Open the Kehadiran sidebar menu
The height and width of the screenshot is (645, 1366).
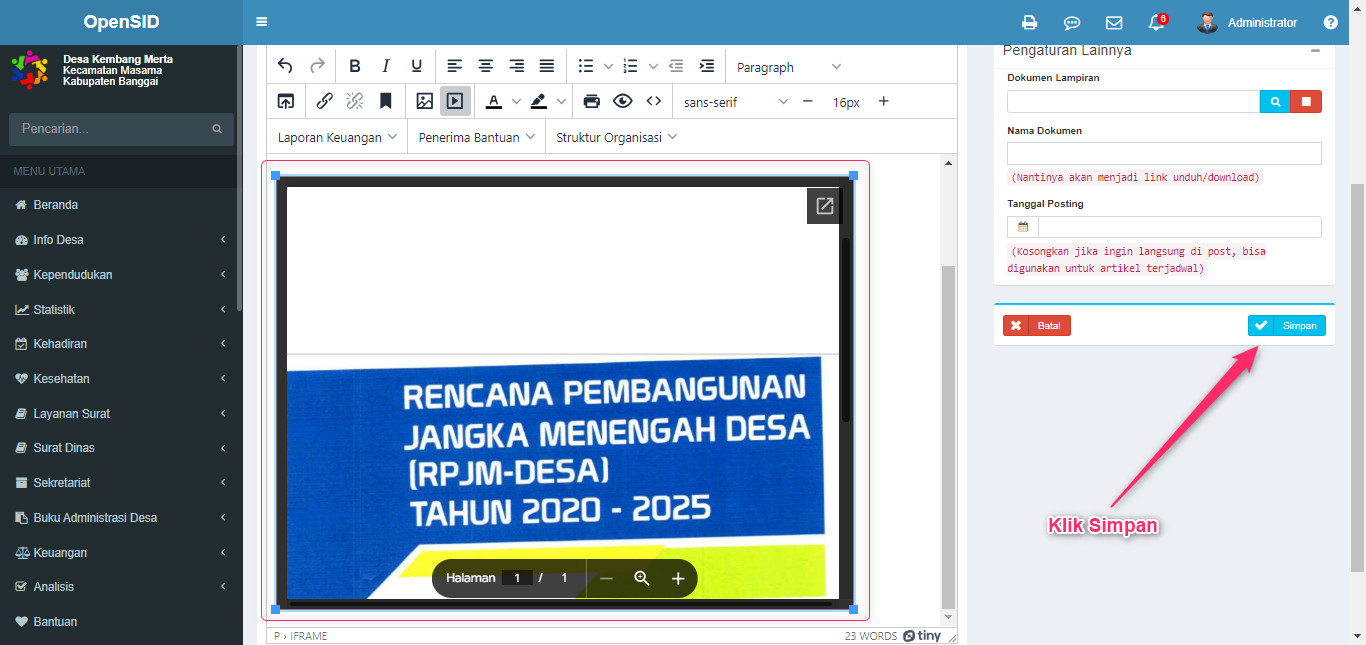(120, 344)
